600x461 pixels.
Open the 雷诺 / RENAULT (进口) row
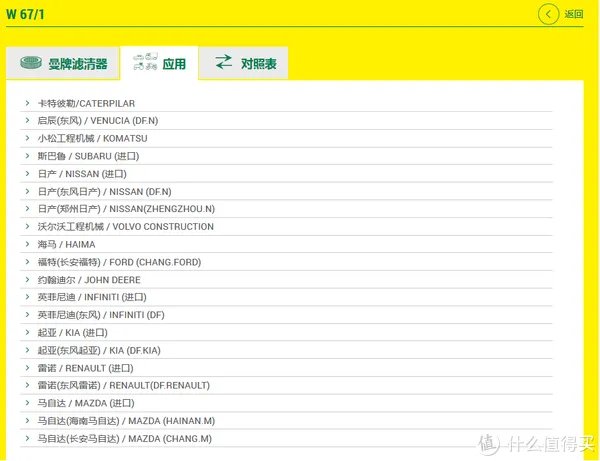point(85,368)
